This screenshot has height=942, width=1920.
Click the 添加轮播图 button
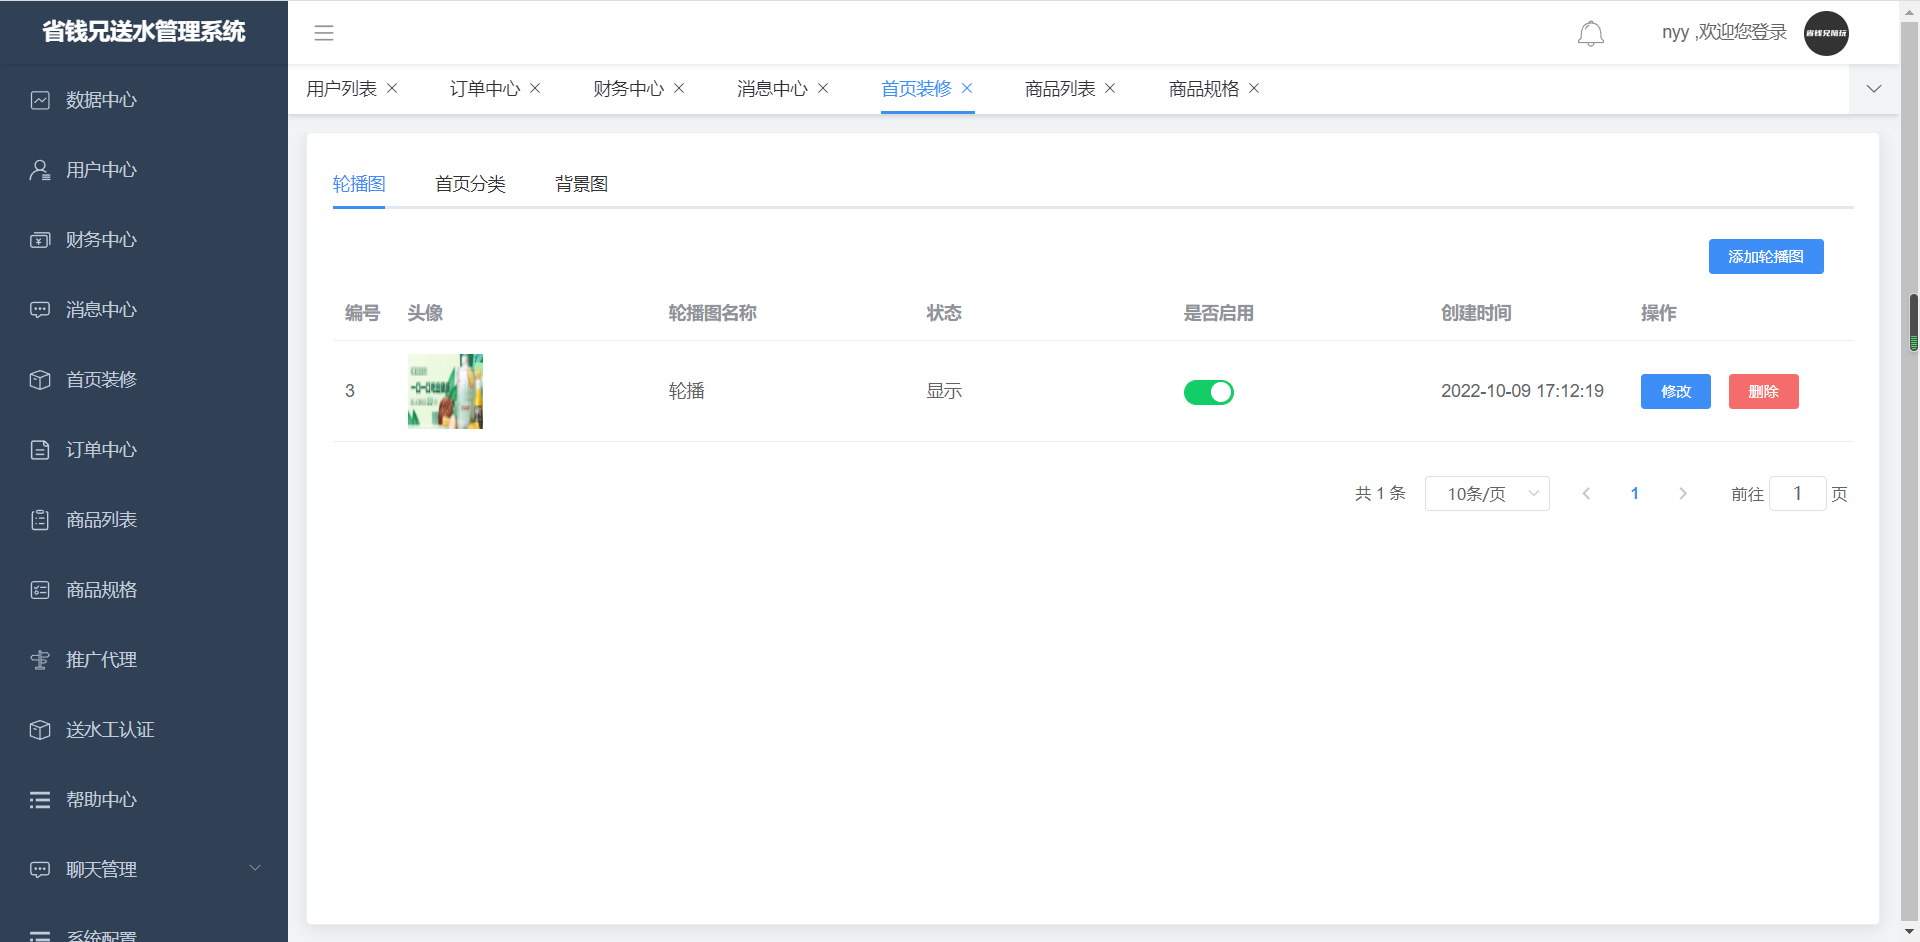click(x=1765, y=257)
